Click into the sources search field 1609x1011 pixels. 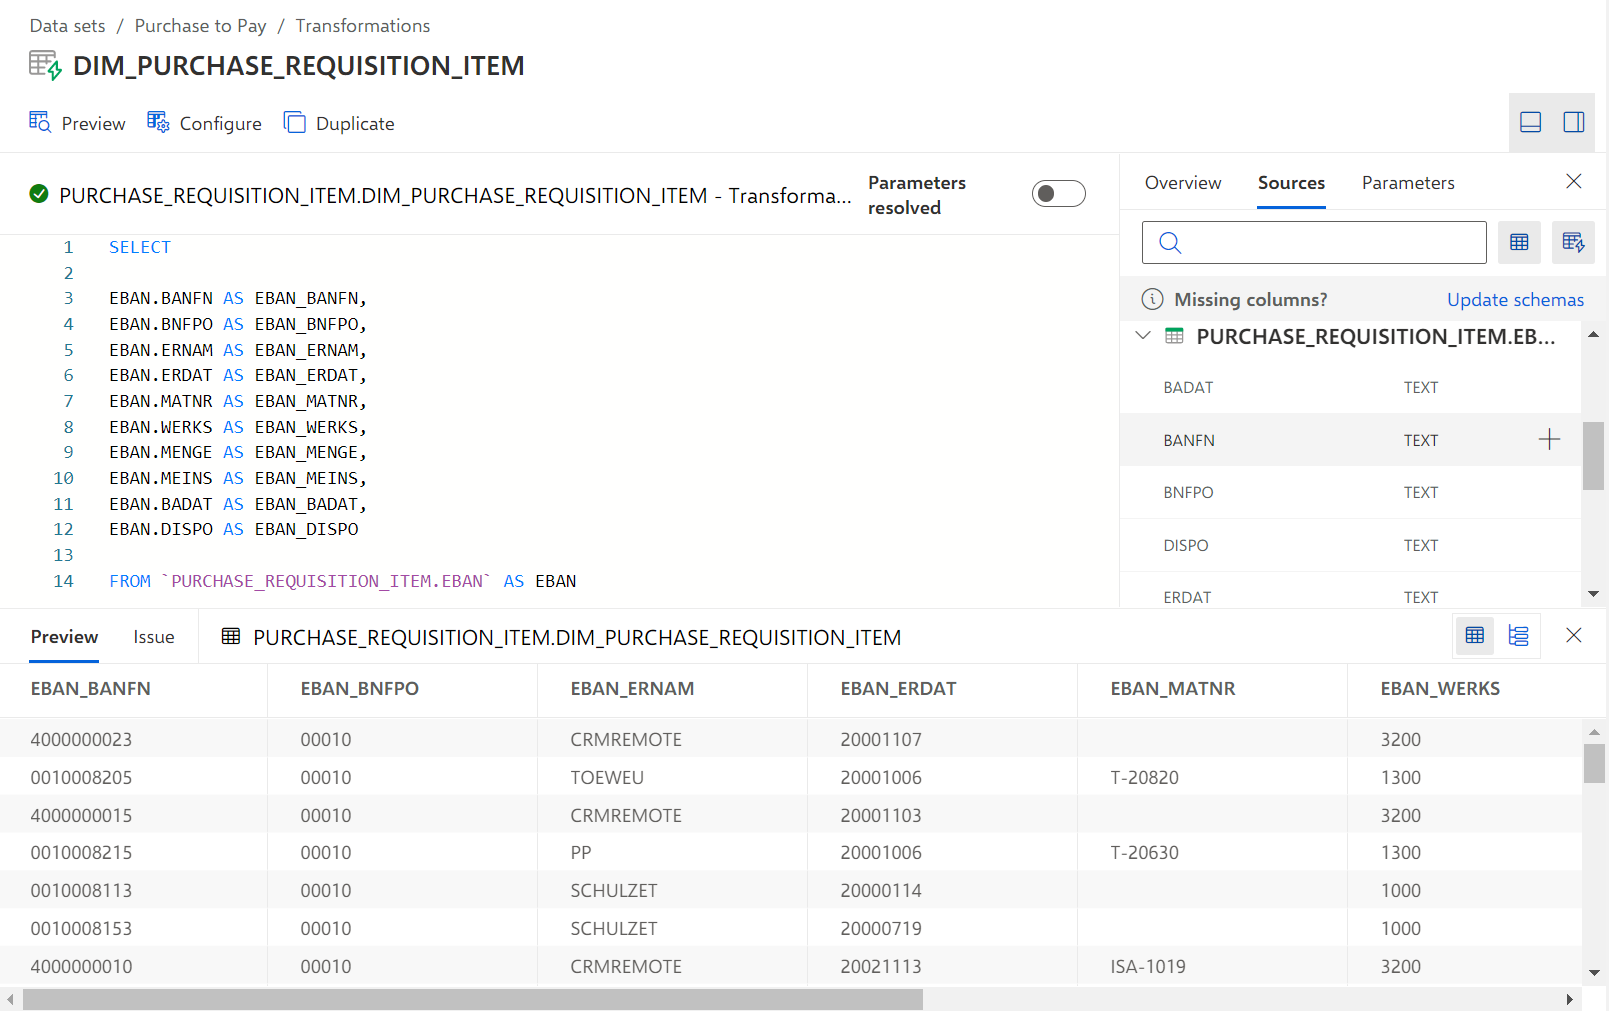tap(1314, 242)
